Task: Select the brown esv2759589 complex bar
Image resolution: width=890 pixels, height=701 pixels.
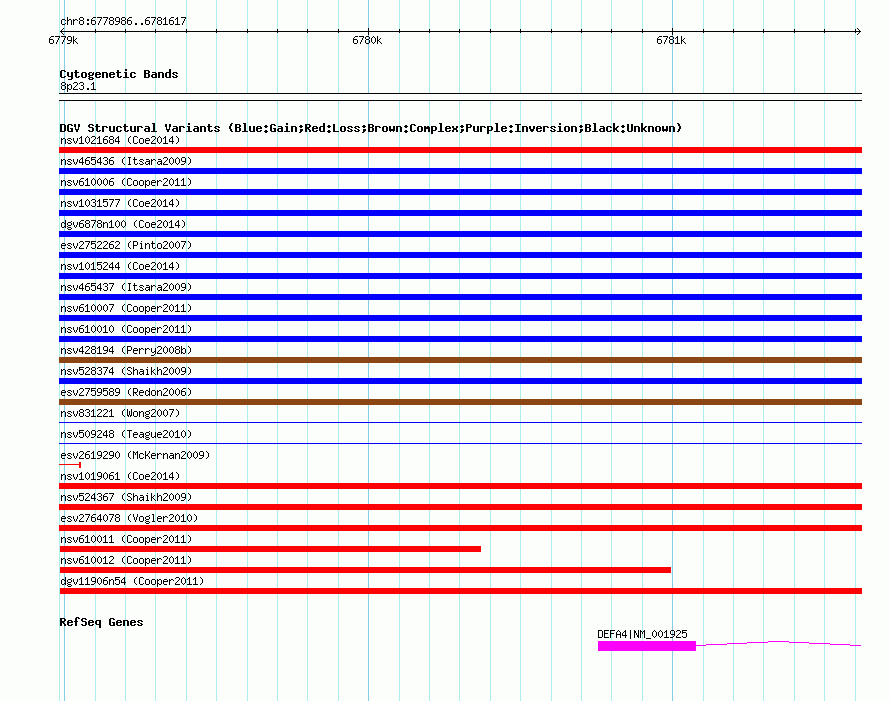Action: (460, 402)
